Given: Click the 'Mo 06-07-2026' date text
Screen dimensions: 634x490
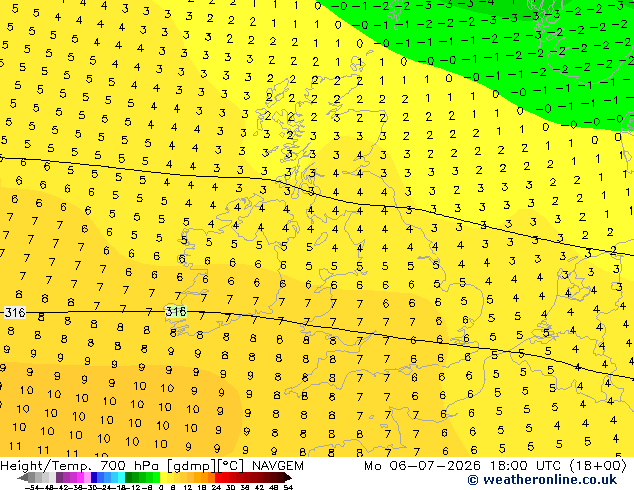Looking at the screenshot, I should pyautogui.click(x=423, y=466).
